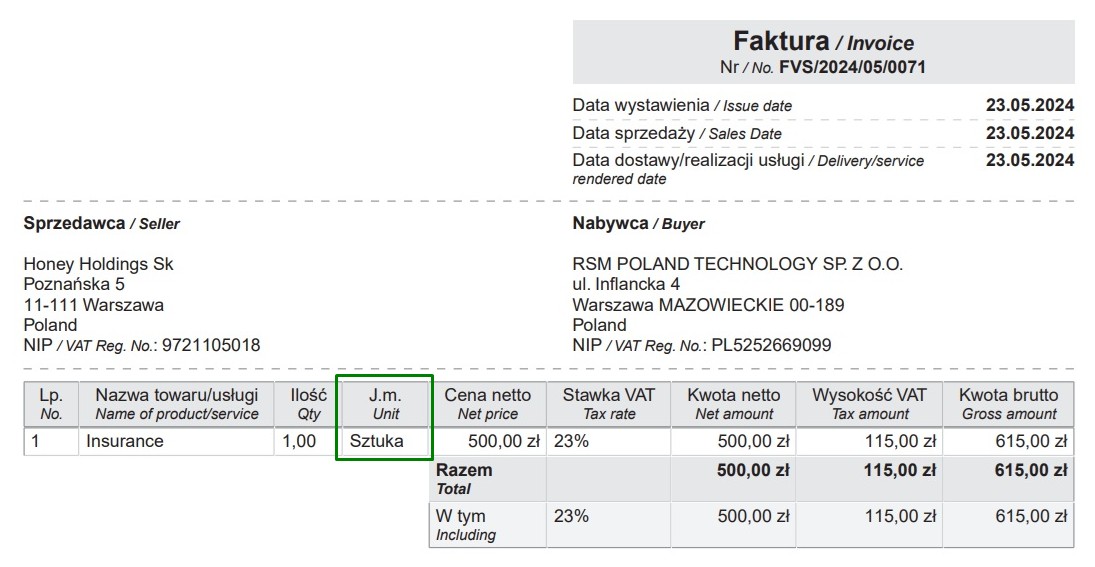Click the Faktura / Invoice title
The image size is (1095, 567).
pos(823,42)
